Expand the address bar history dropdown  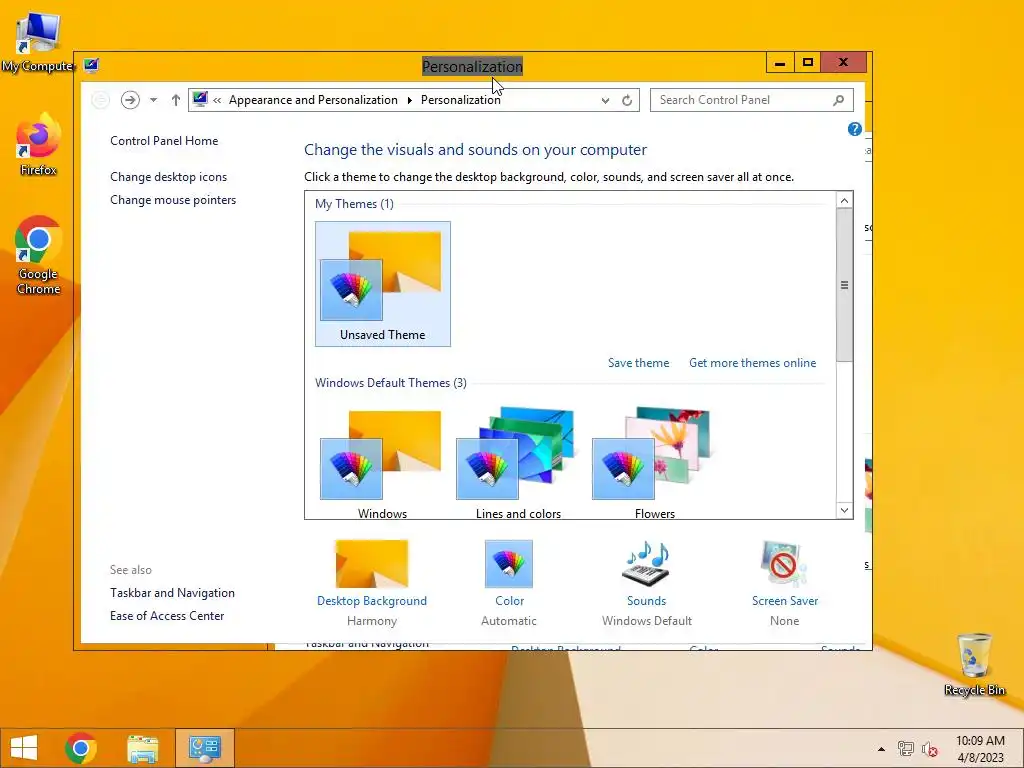click(605, 101)
